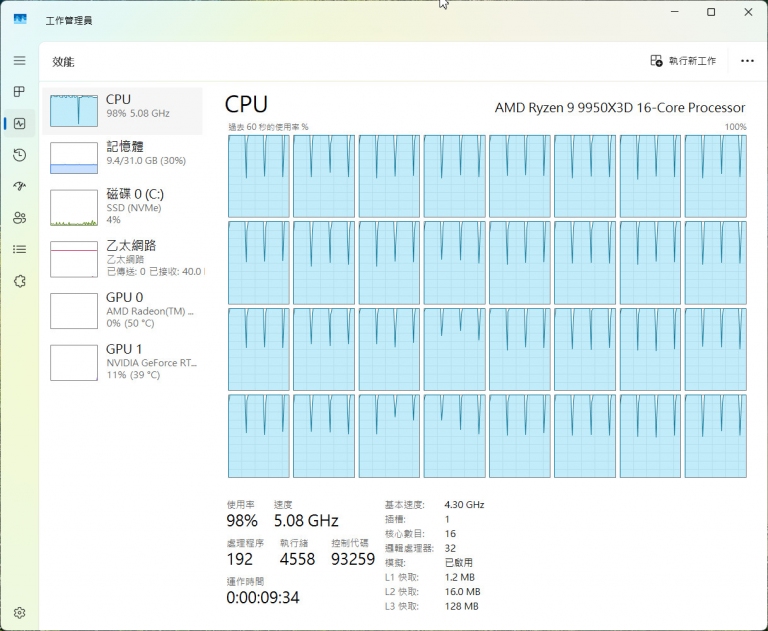Open Settings gear at sidebar bottom
This screenshot has height=631, width=768.
click(19, 612)
